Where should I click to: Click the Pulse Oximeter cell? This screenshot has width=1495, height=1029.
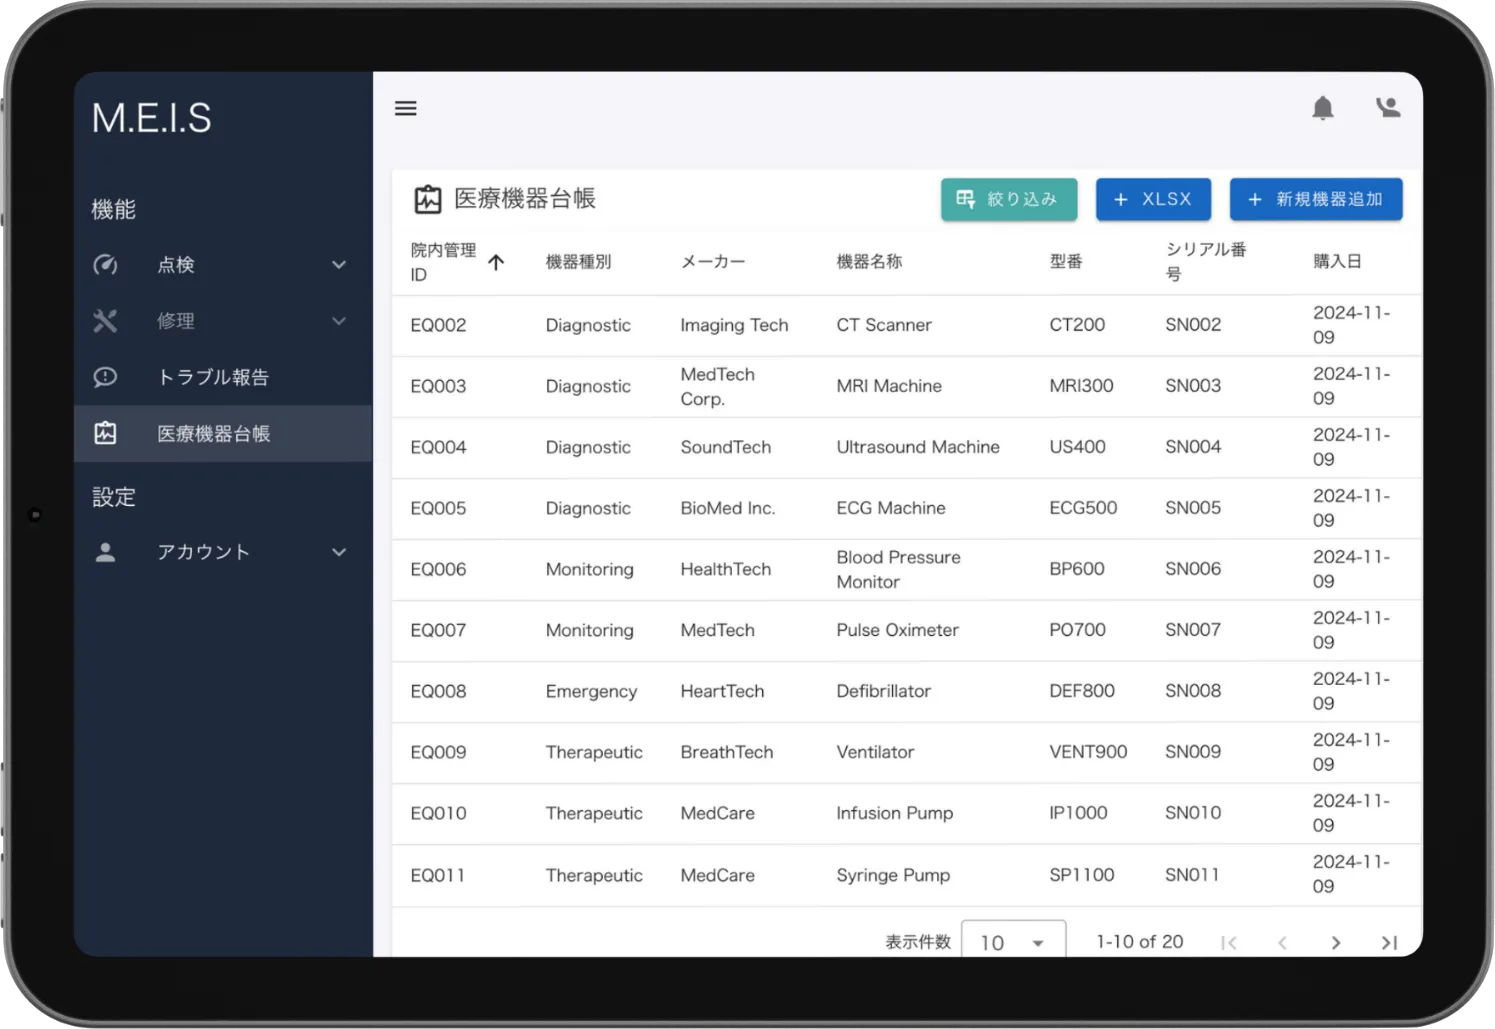[x=897, y=630]
